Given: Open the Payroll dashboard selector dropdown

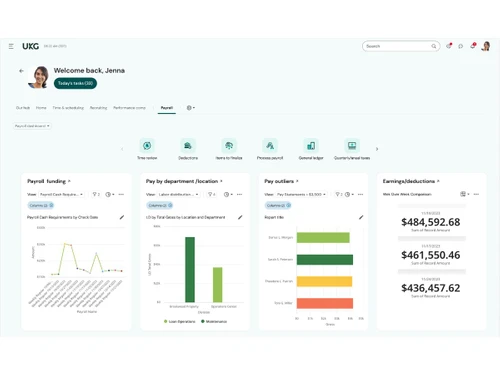Looking at the screenshot, I should 32,126.
